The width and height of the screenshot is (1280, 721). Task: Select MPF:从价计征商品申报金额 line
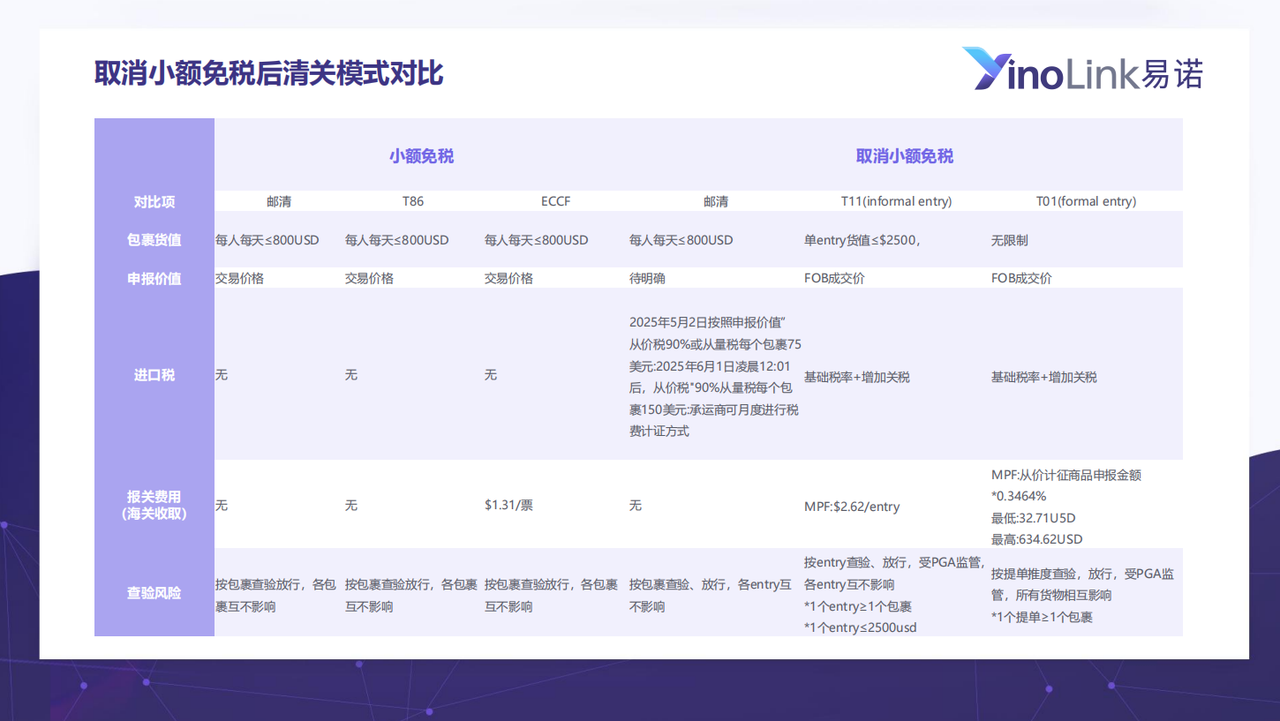point(1066,475)
